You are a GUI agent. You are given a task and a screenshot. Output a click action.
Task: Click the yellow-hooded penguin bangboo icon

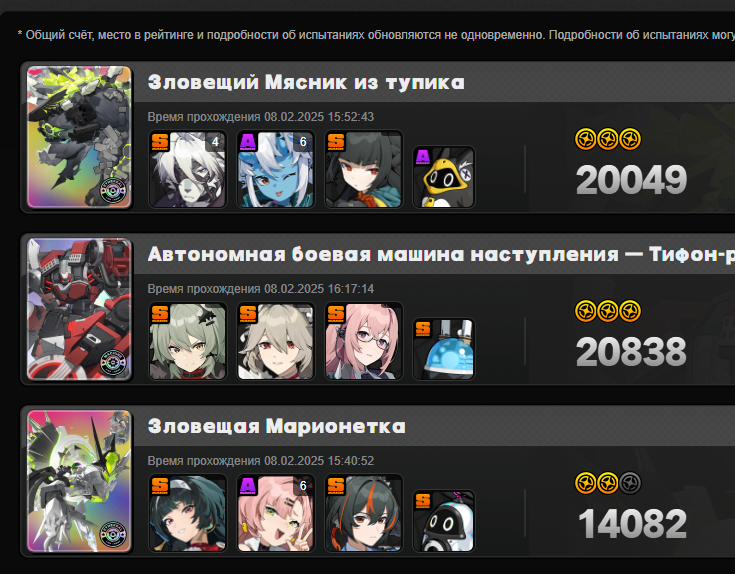pyautogui.click(x=444, y=177)
